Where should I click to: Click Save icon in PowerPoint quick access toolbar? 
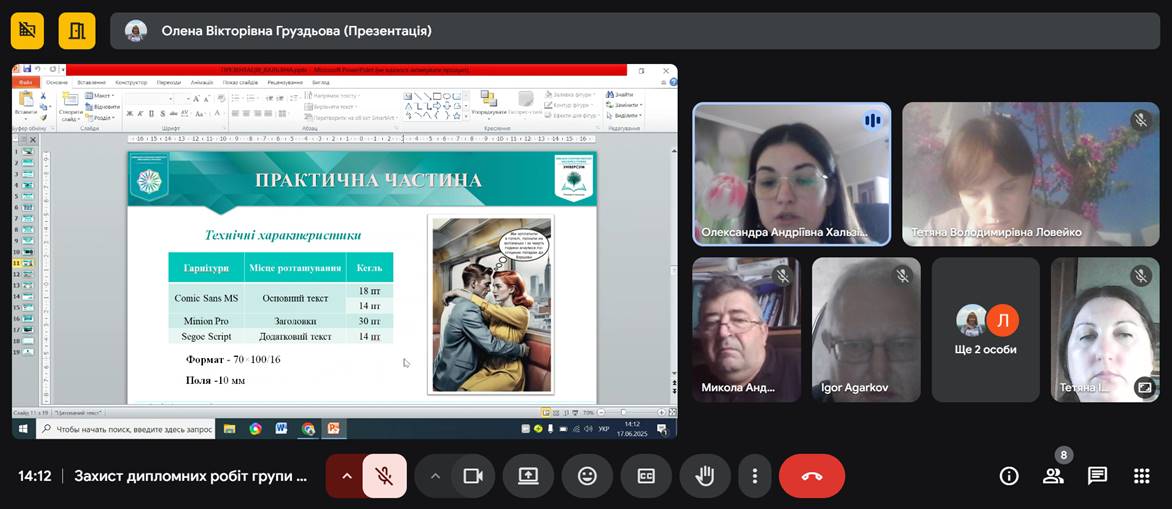pyautogui.click(x=28, y=70)
